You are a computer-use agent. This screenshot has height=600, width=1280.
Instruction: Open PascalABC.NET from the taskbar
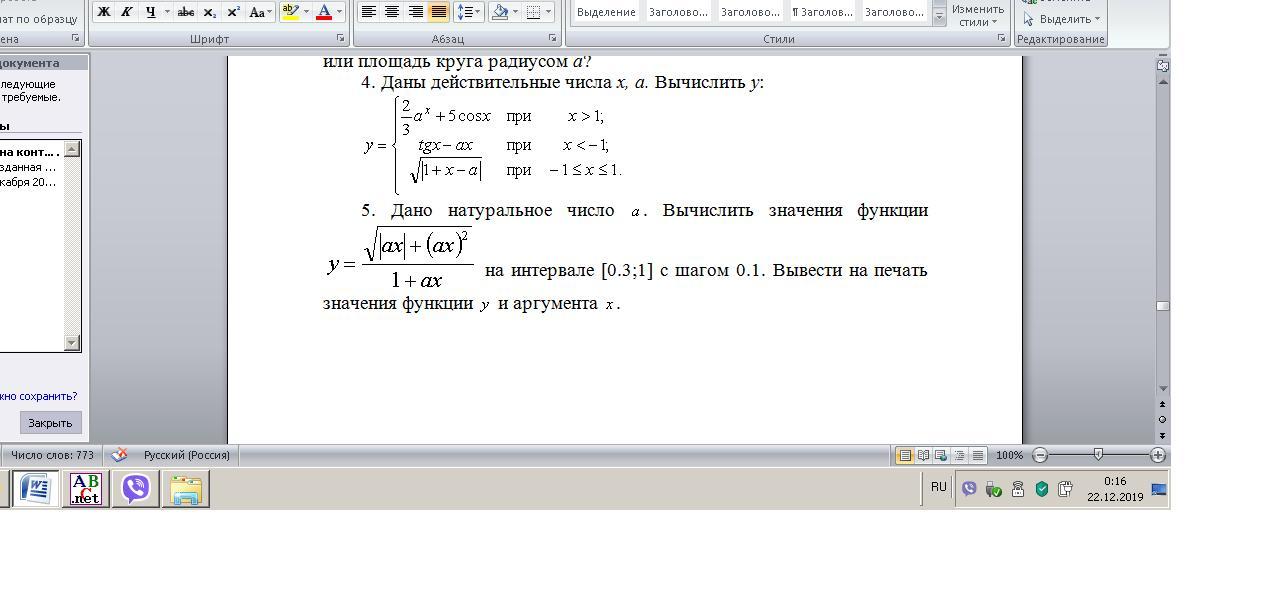click(x=86, y=489)
